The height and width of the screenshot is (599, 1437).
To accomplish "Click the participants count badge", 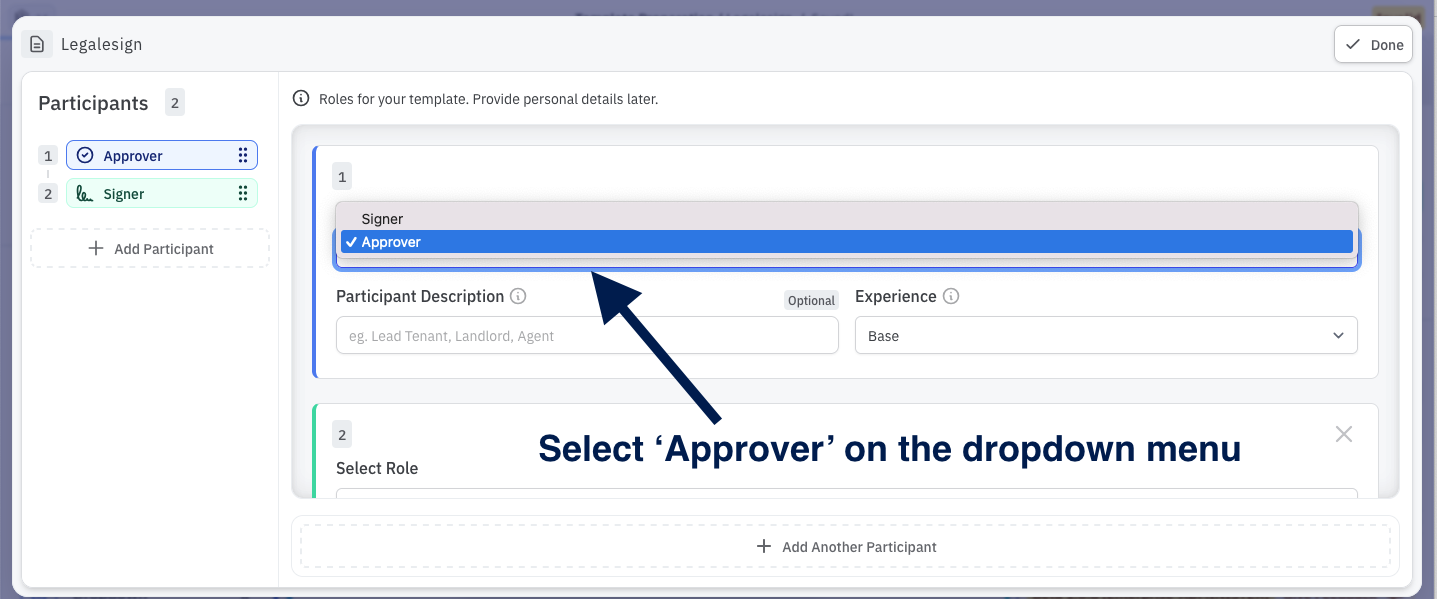I will pyautogui.click(x=175, y=103).
